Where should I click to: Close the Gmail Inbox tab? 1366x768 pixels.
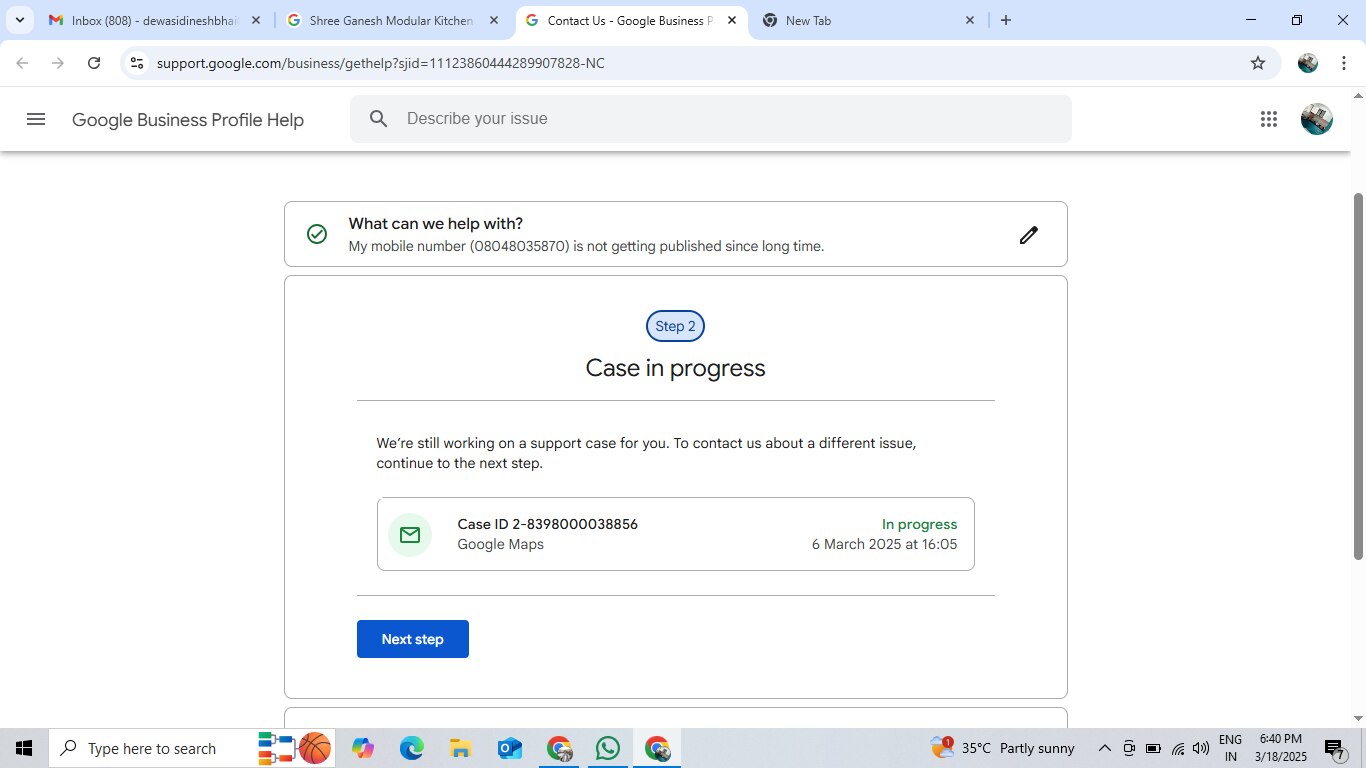point(255,20)
